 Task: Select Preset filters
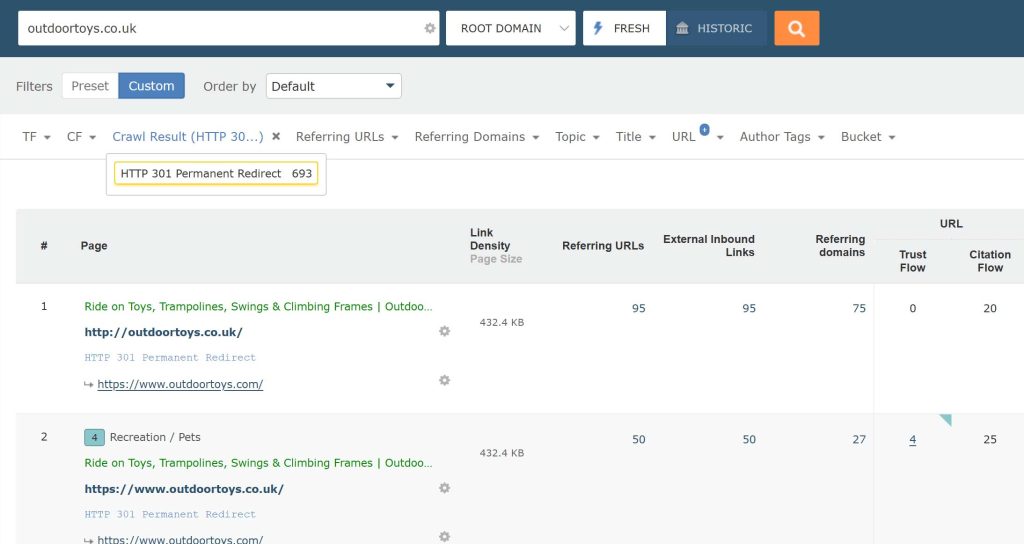pyautogui.click(x=90, y=86)
